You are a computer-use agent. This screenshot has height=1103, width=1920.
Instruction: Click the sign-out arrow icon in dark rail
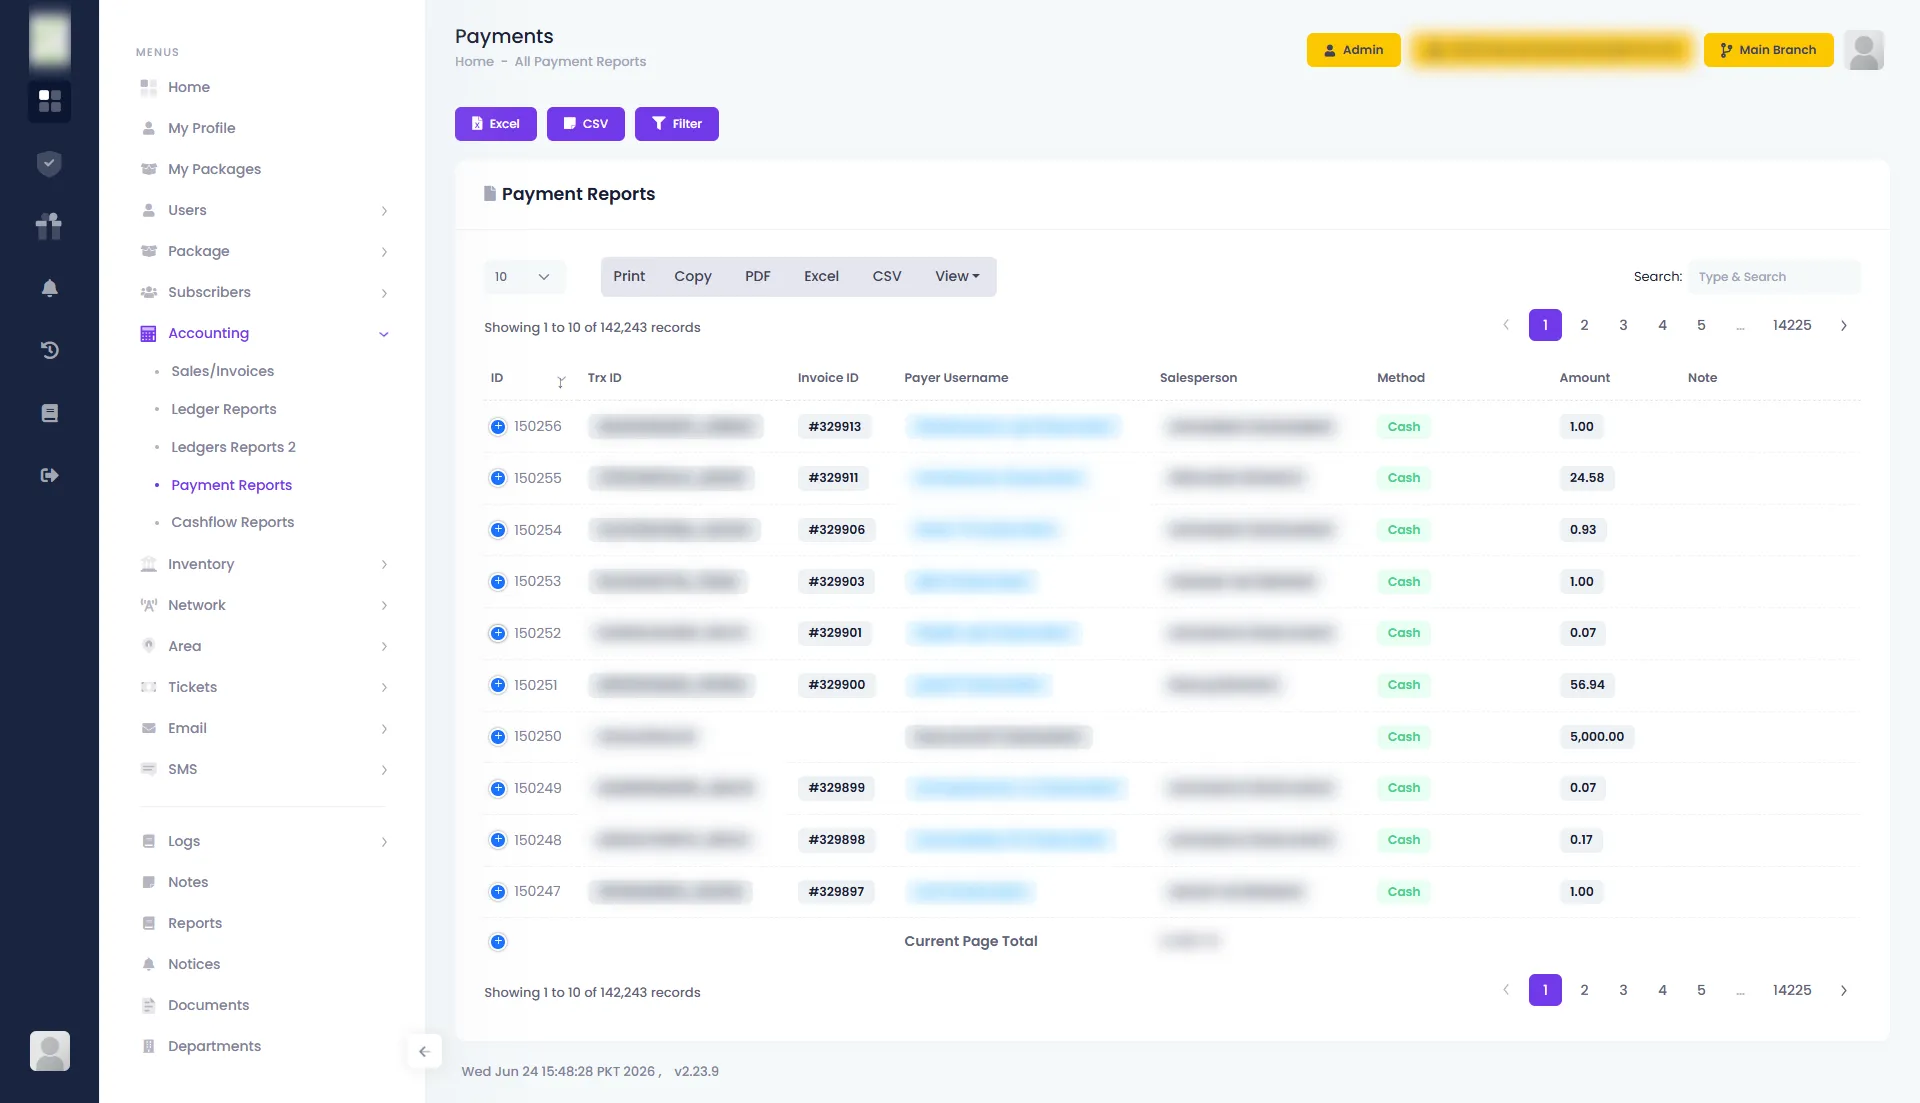[x=49, y=475]
